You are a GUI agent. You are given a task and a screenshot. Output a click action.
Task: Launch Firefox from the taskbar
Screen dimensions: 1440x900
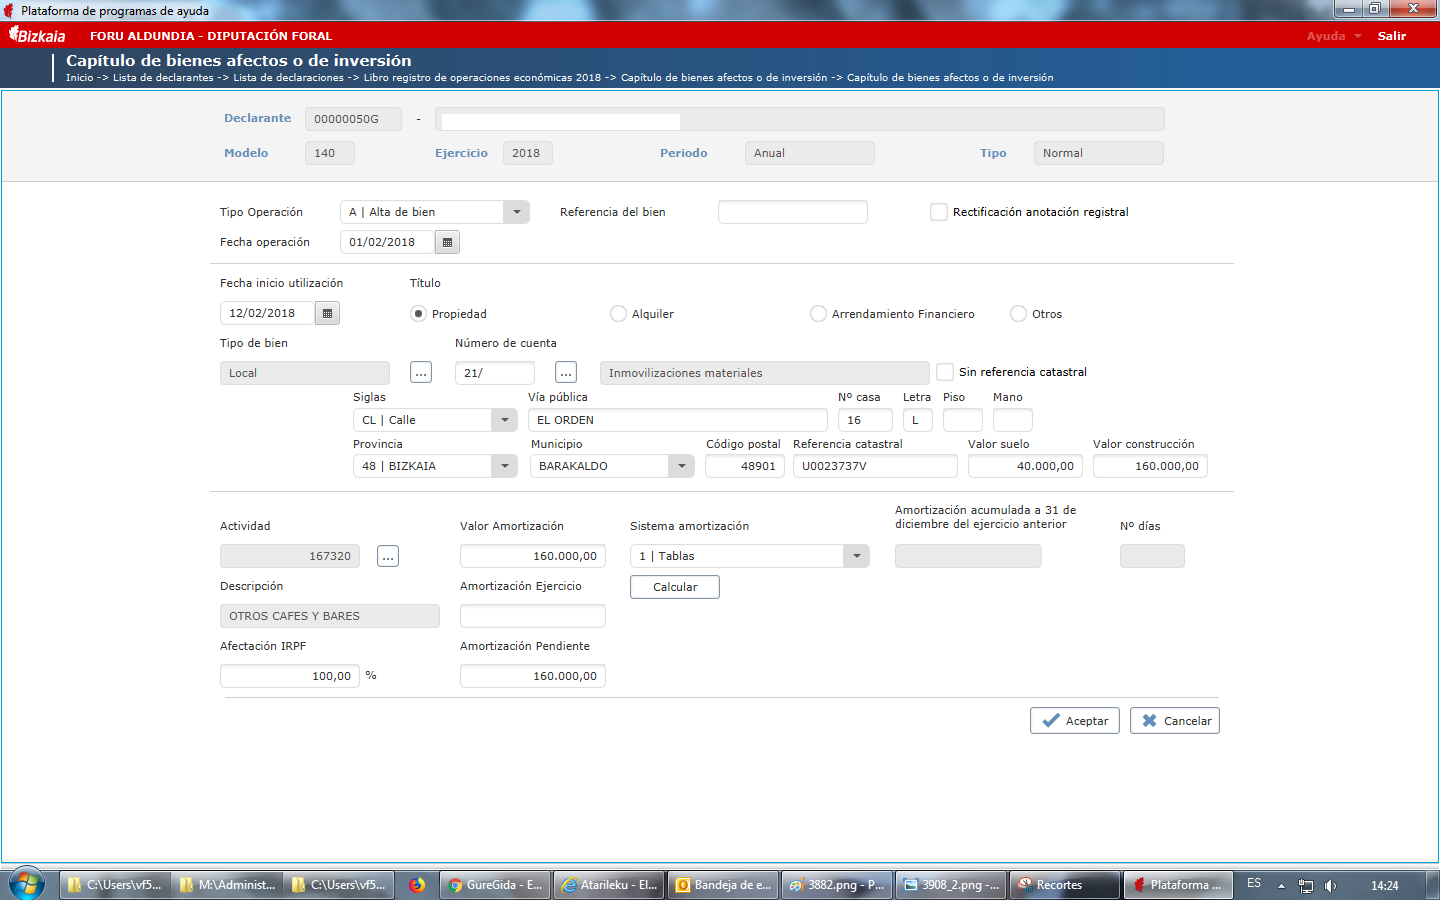[417, 885]
